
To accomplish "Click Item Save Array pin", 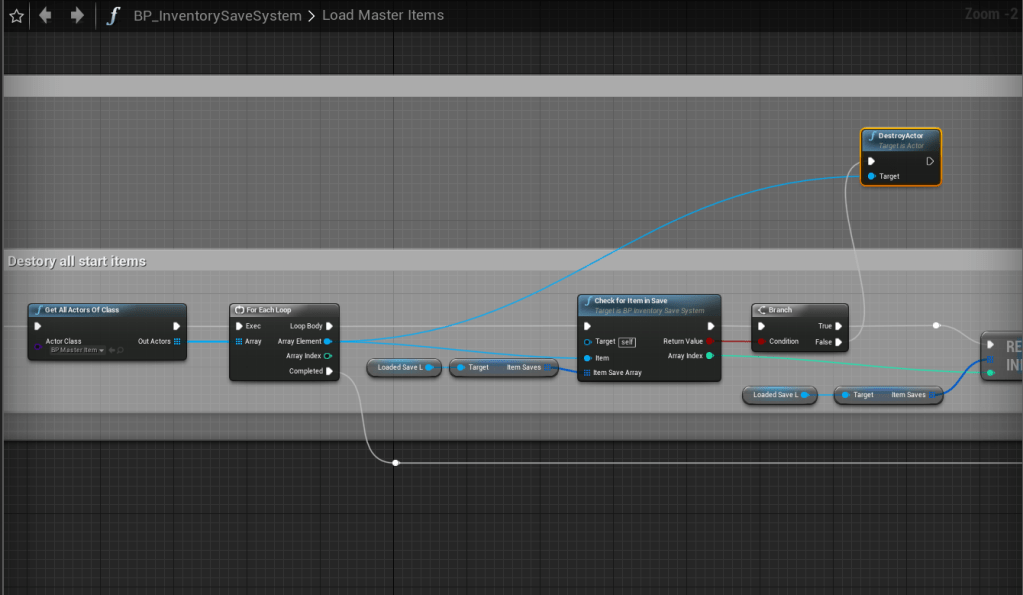I will pyautogui.click(x=587, y=373).
